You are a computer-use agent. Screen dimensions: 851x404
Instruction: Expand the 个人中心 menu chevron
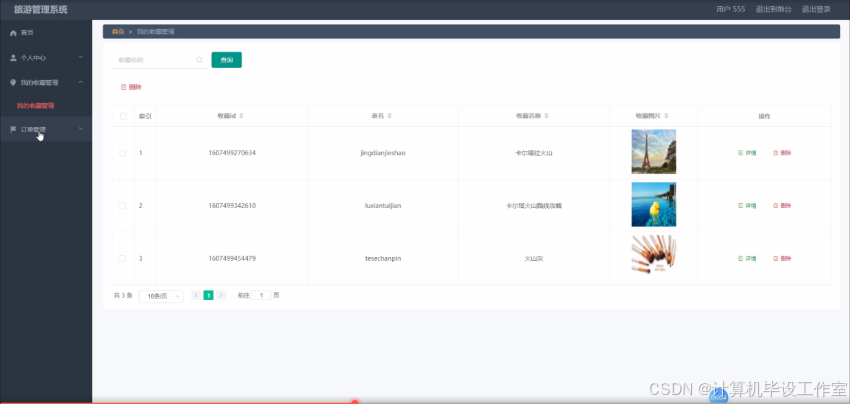(80, 57)
